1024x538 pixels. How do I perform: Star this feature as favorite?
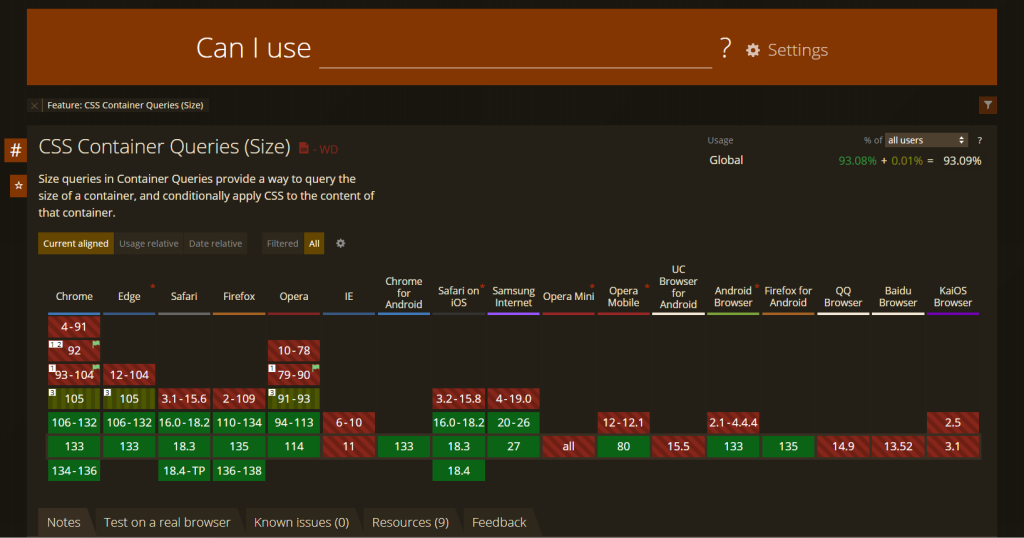(x=18, y=186)
